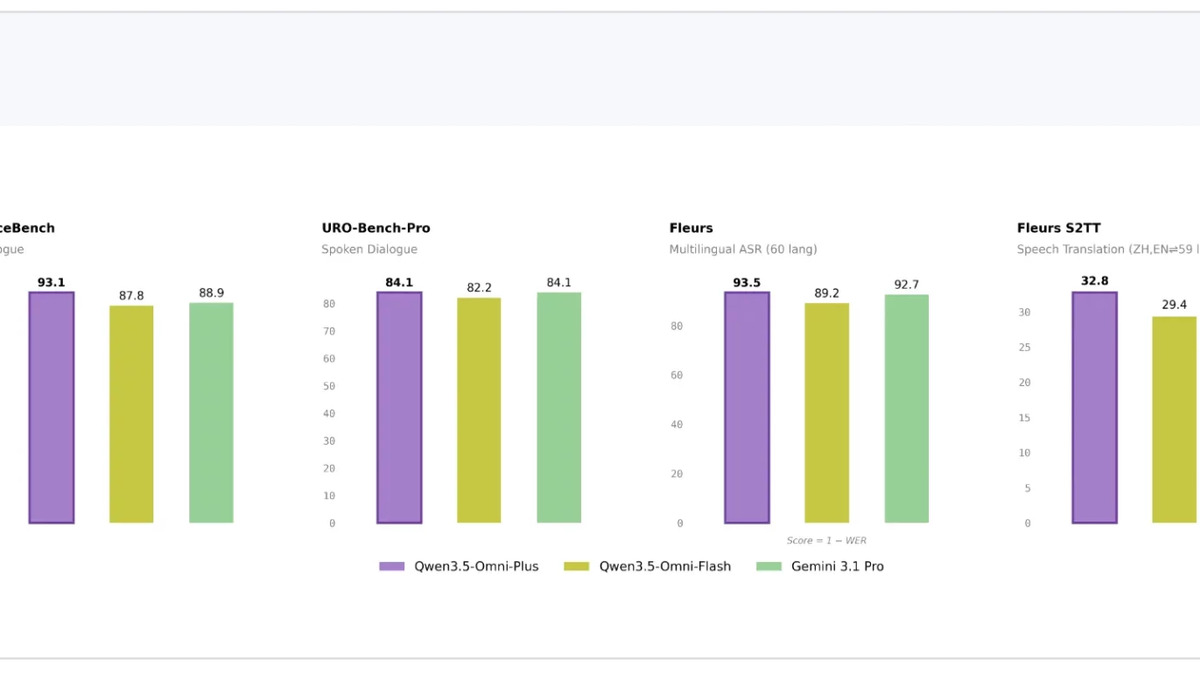Viewport: 1200px width, 675px height.
Task: Click the 32.8 value label in Fleurs S2TT
Action: (x=1094, y=280)
